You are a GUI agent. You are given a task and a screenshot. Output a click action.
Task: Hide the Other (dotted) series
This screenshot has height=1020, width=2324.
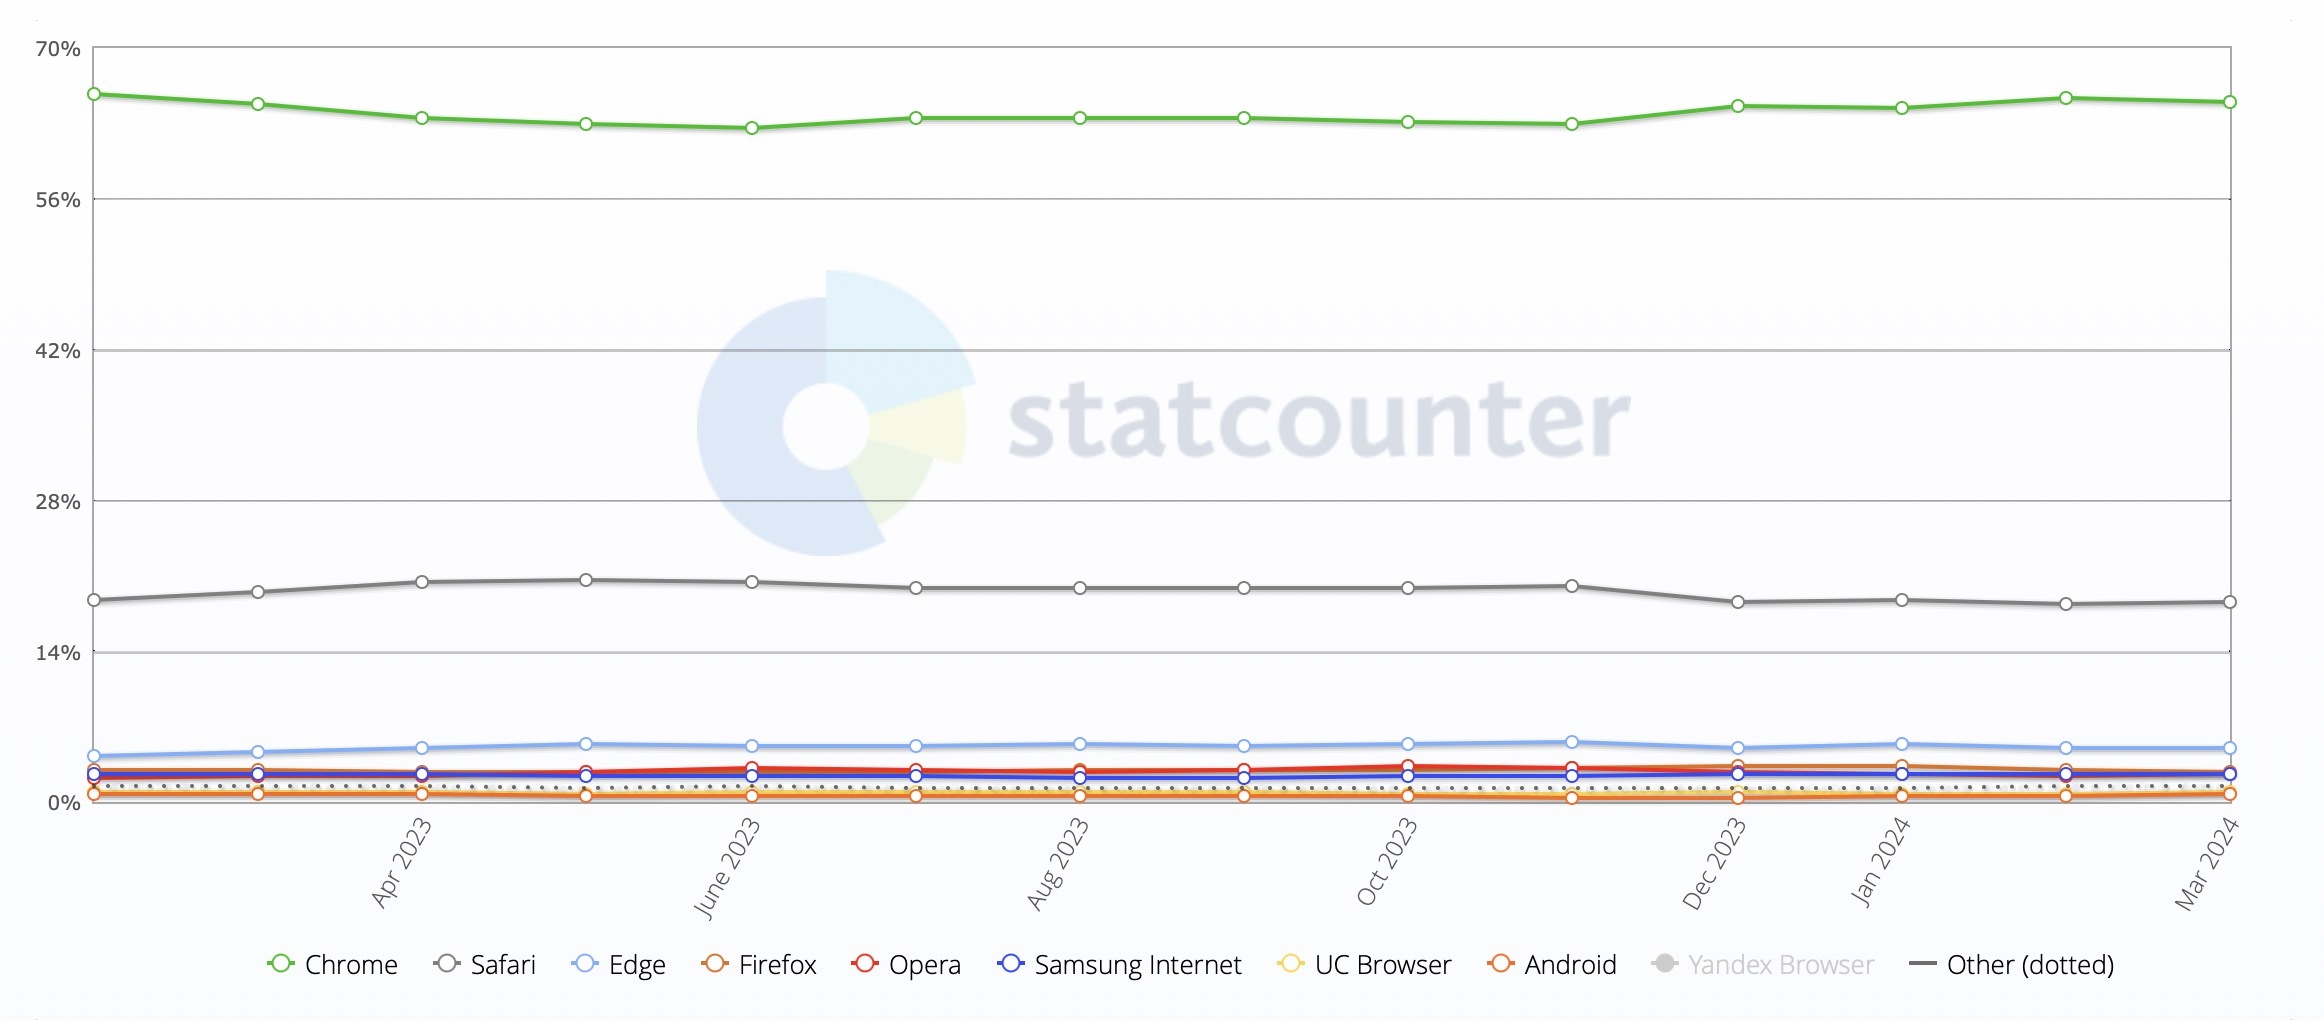click(x=2029, y=965)
